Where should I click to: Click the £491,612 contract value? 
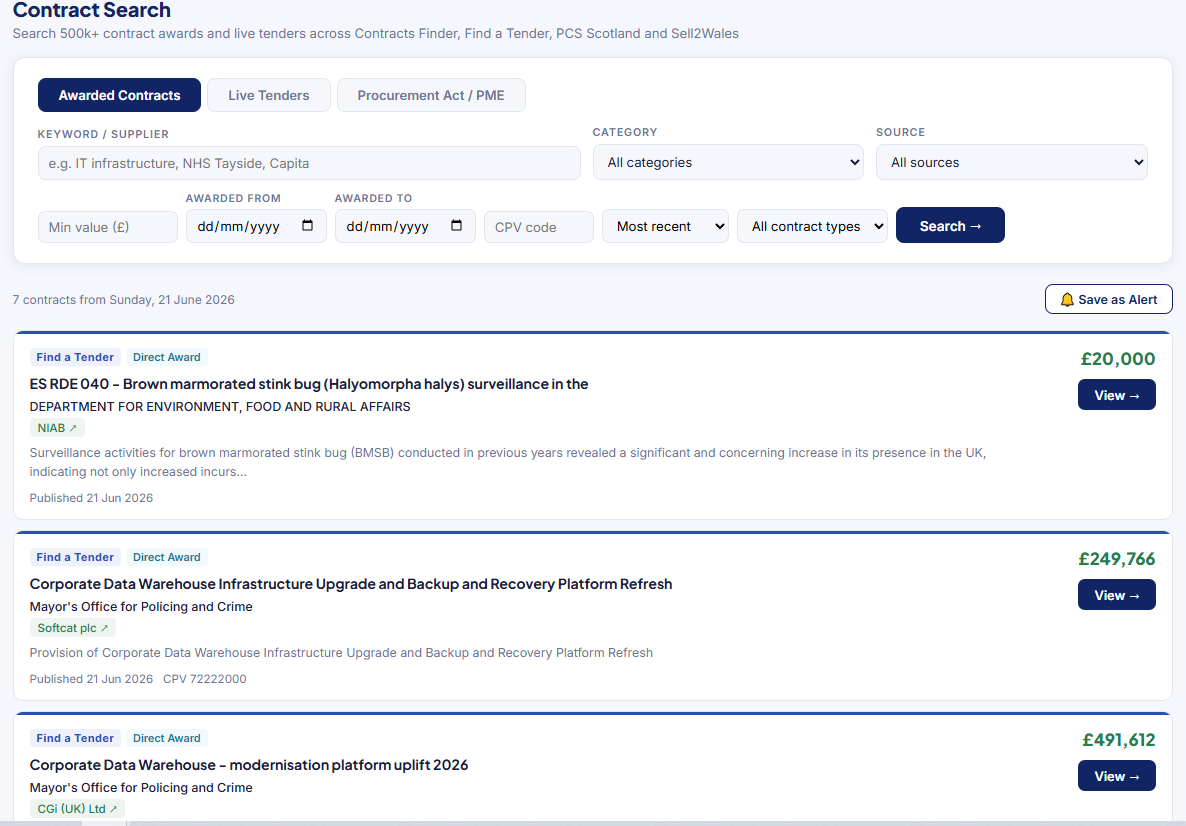pos(1119,740)
